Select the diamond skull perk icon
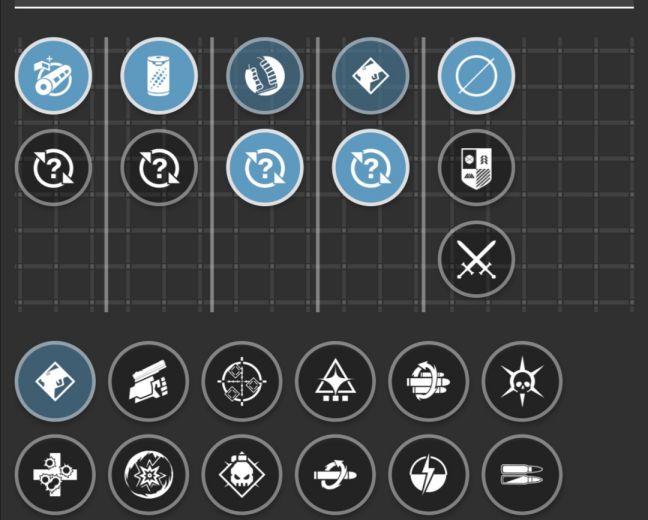This screenshot has height=520, width=648. pyautogui.click(x=242, y=475)
